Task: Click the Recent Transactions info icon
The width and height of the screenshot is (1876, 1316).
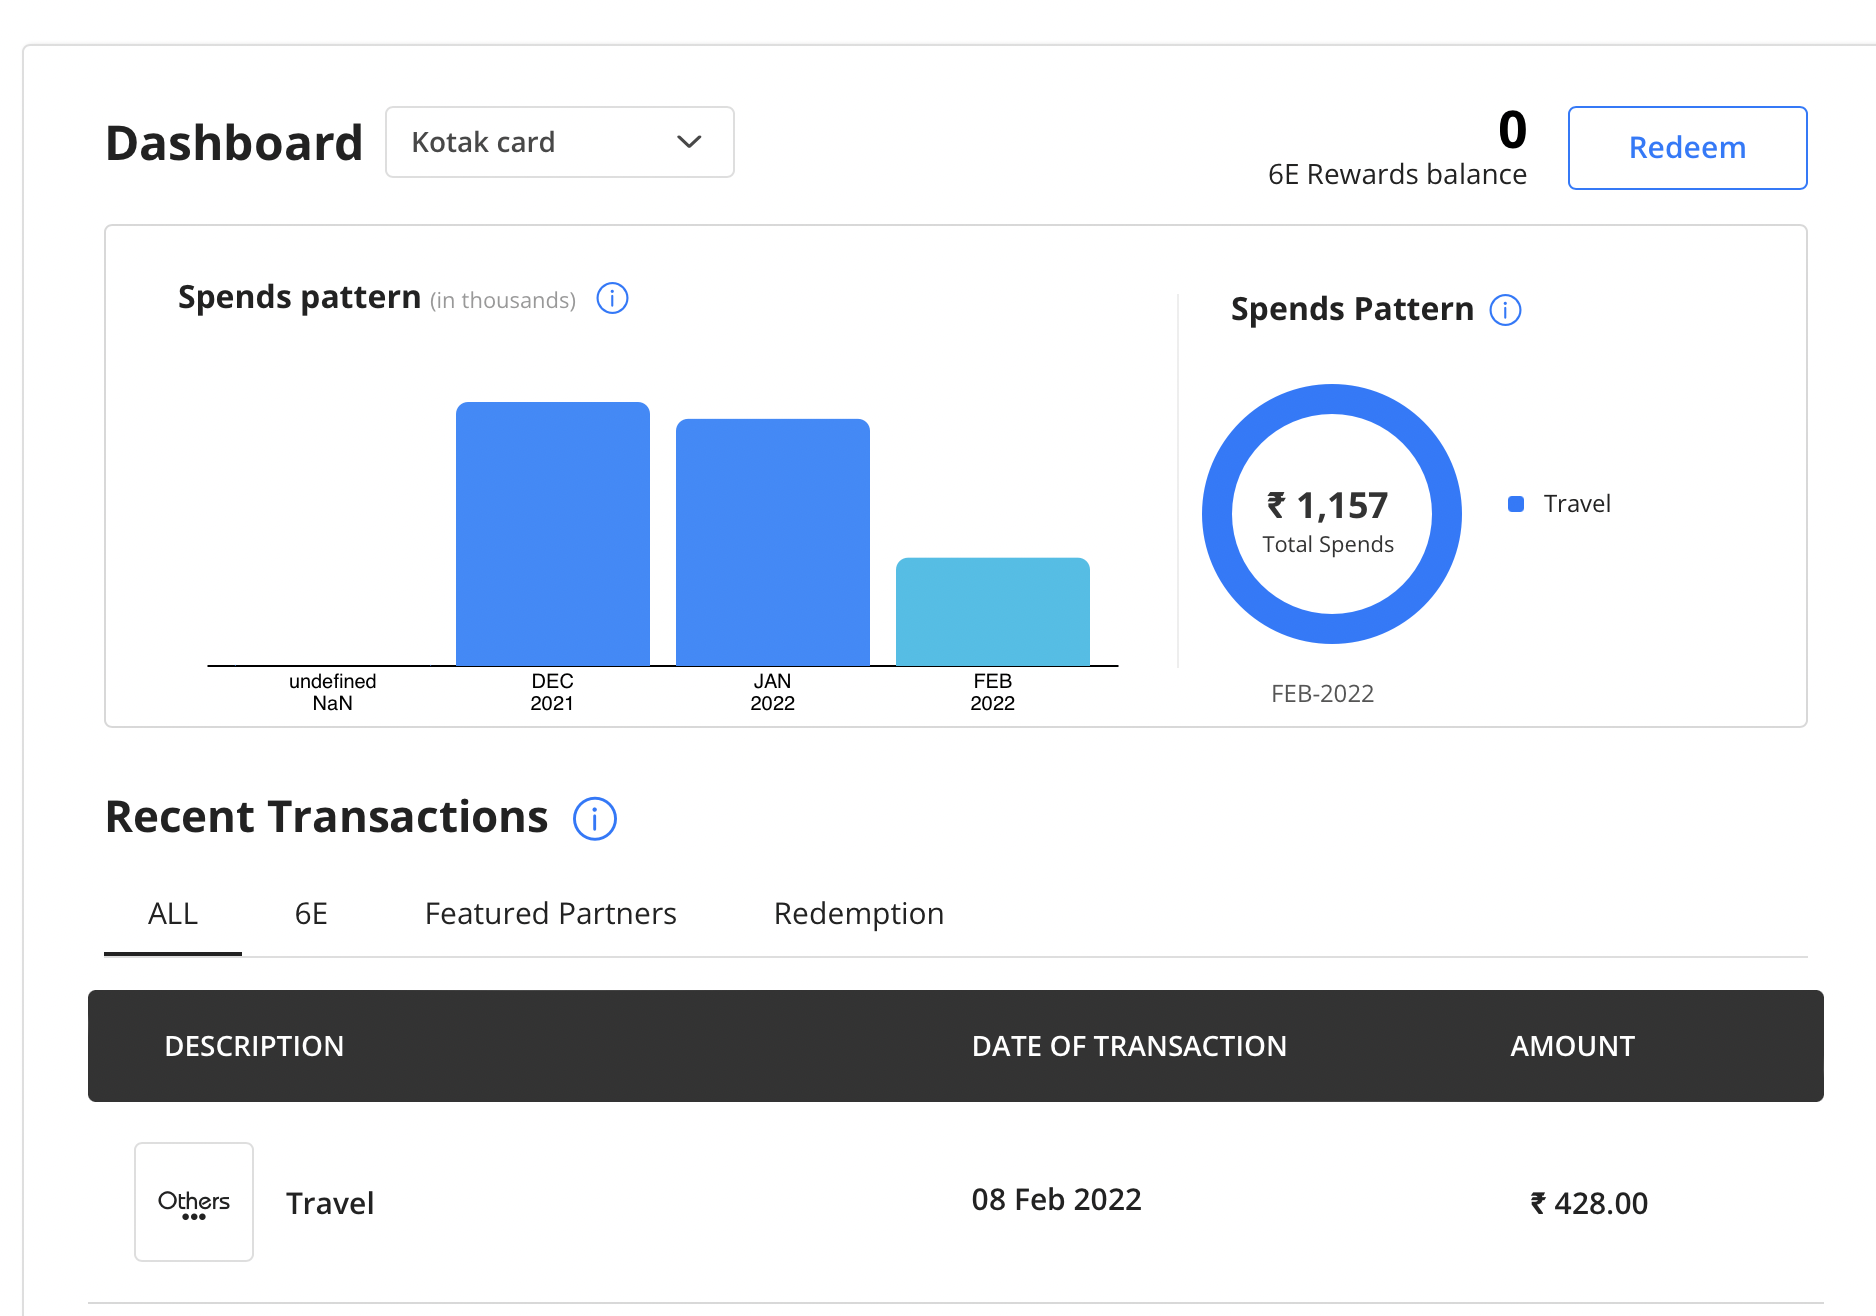Action: click(x=595, y=819)
